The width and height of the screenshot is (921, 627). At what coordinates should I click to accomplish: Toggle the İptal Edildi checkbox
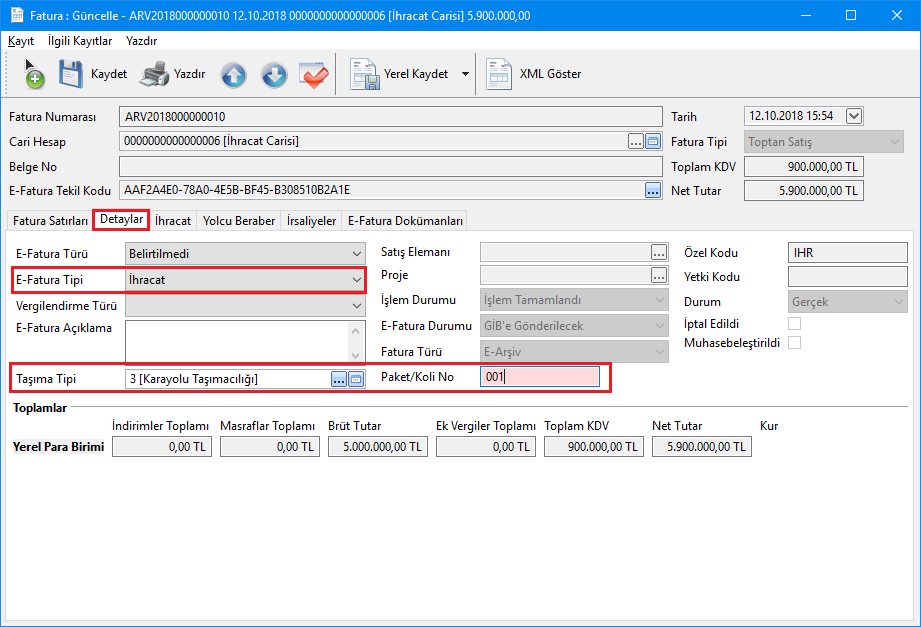coord(795,323)
